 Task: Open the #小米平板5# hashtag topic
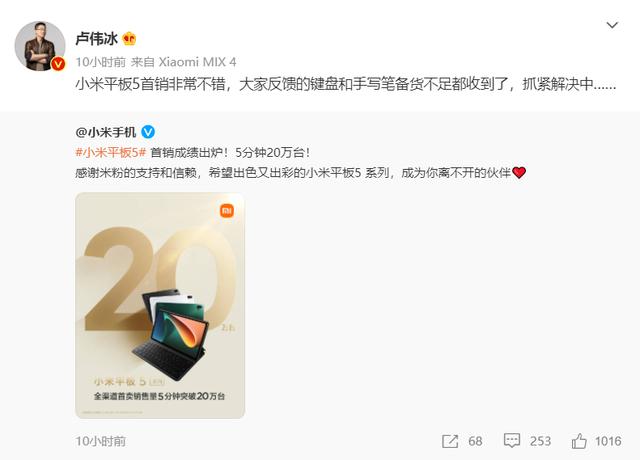tap(111, 153)
